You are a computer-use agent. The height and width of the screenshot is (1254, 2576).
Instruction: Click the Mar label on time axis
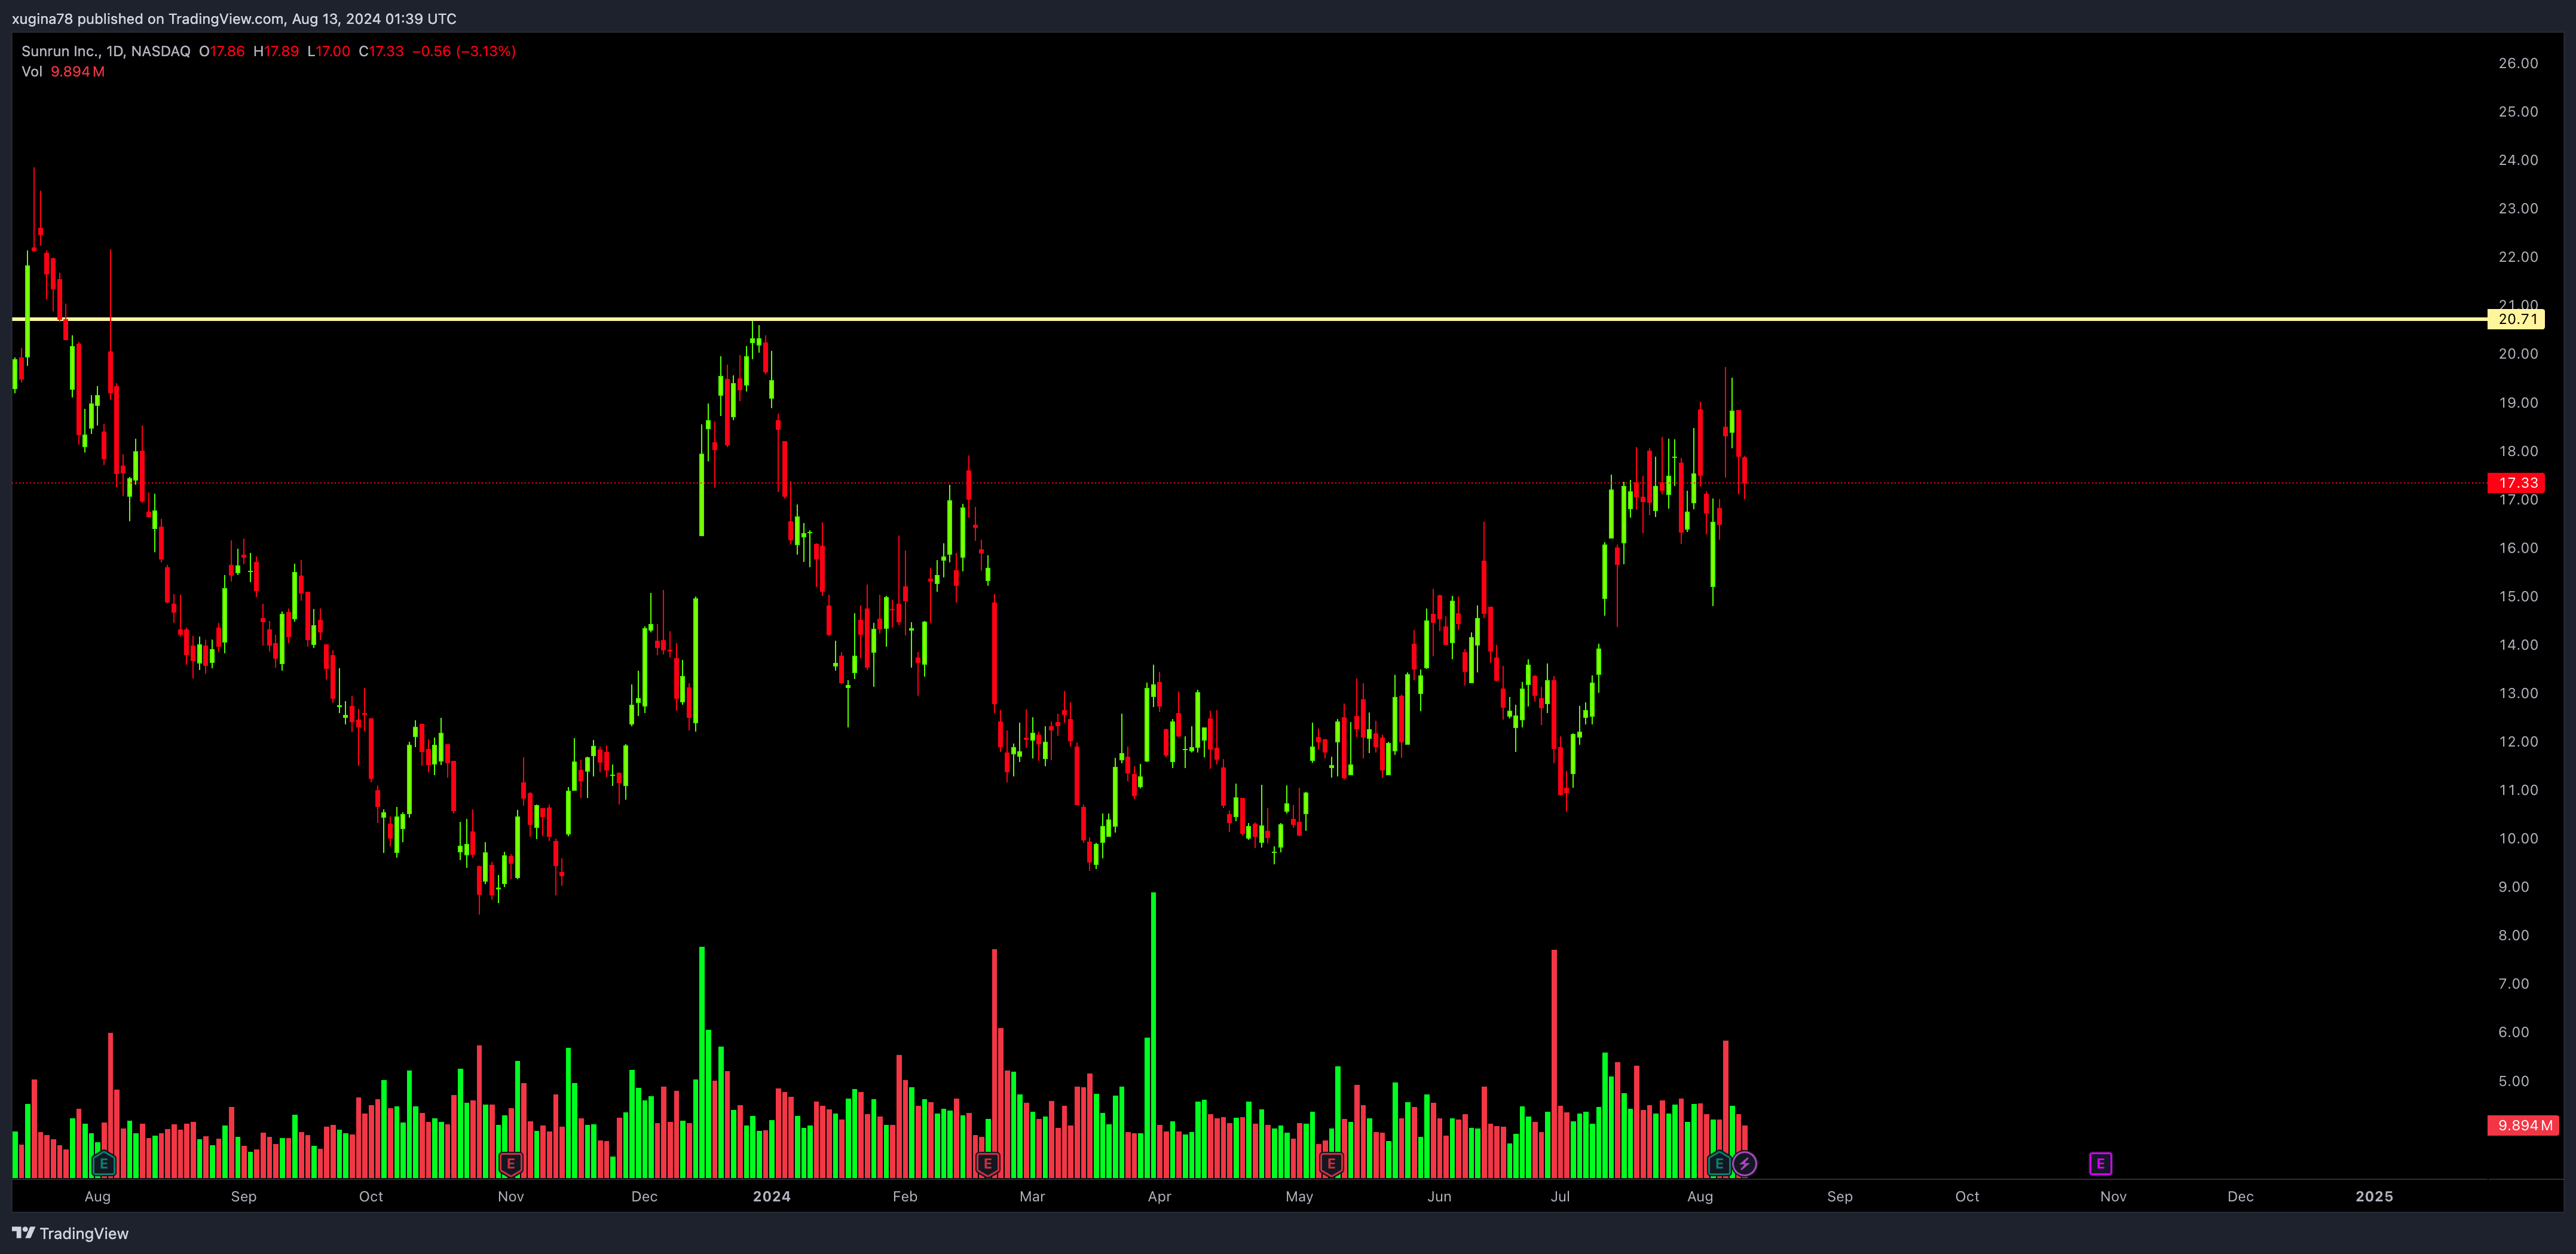[1032, 1196]
